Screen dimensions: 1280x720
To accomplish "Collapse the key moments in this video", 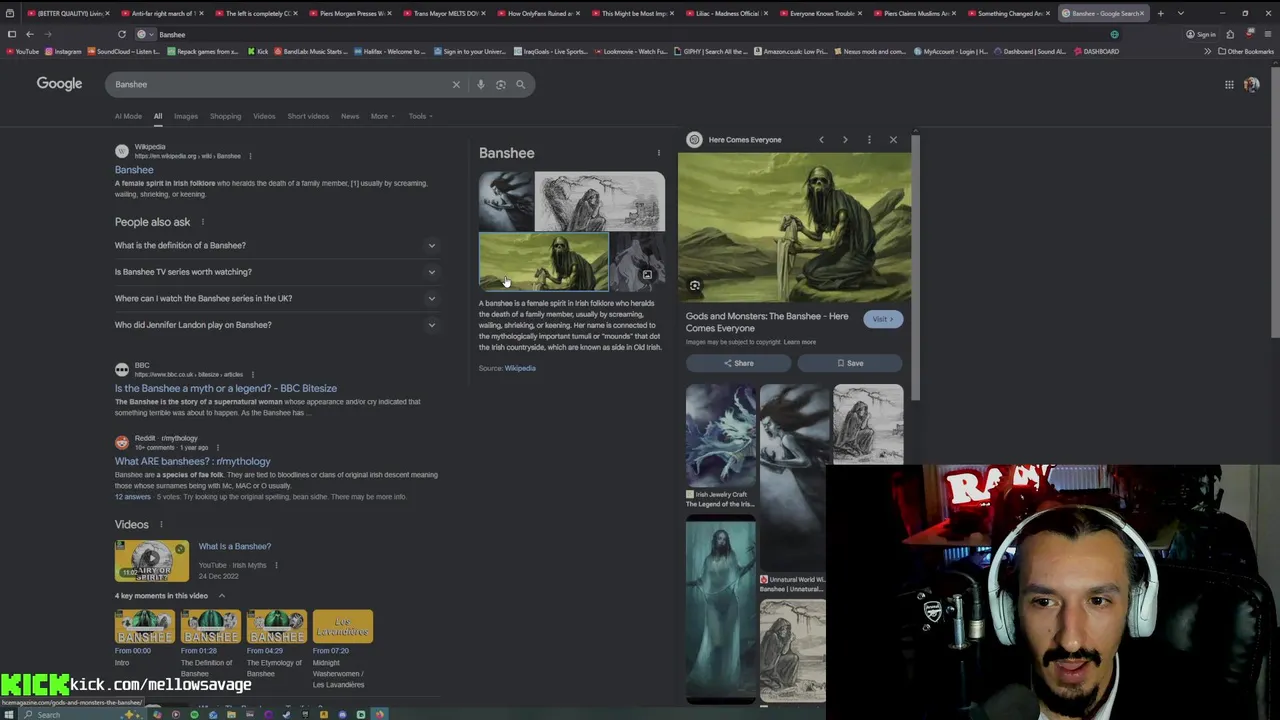I will (x=222, y=596).
